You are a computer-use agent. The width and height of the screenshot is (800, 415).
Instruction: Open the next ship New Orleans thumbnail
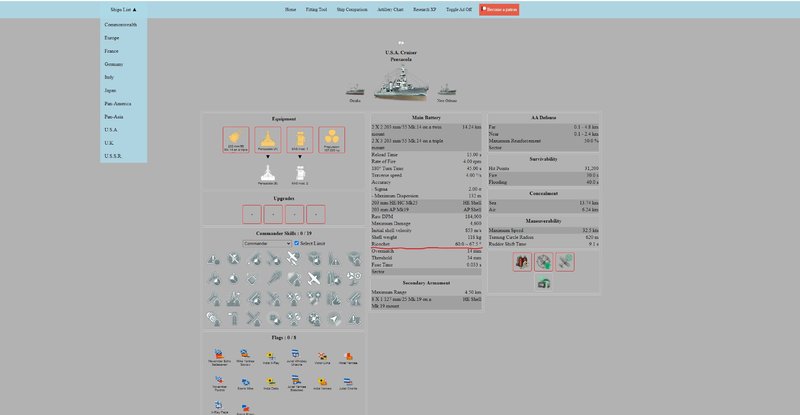447,92
